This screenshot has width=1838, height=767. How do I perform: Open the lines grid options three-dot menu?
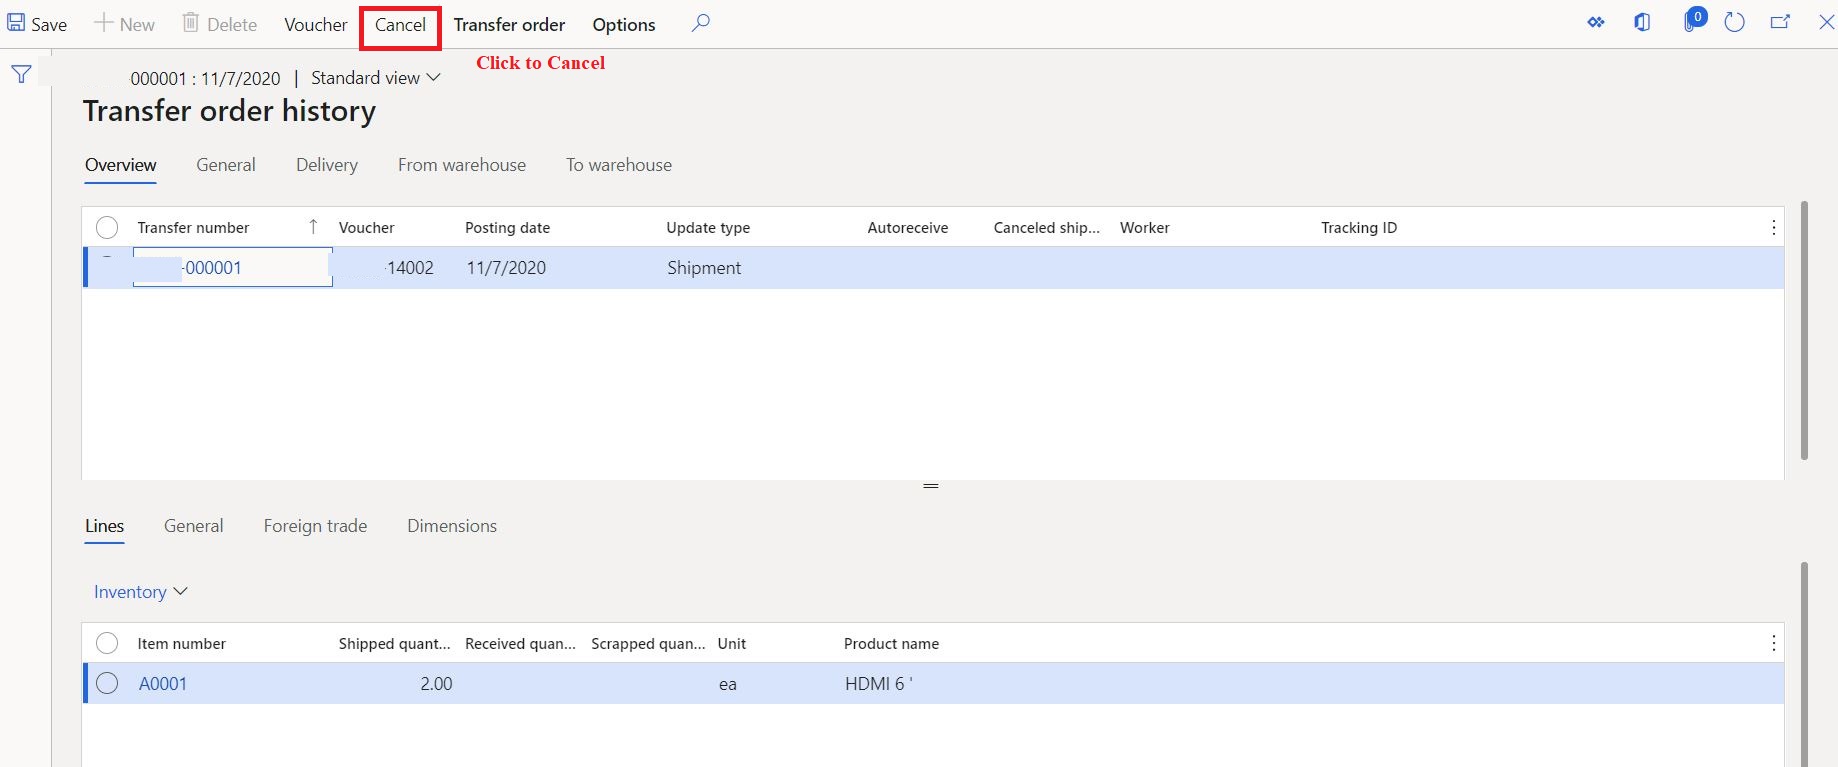point(1774,643)
